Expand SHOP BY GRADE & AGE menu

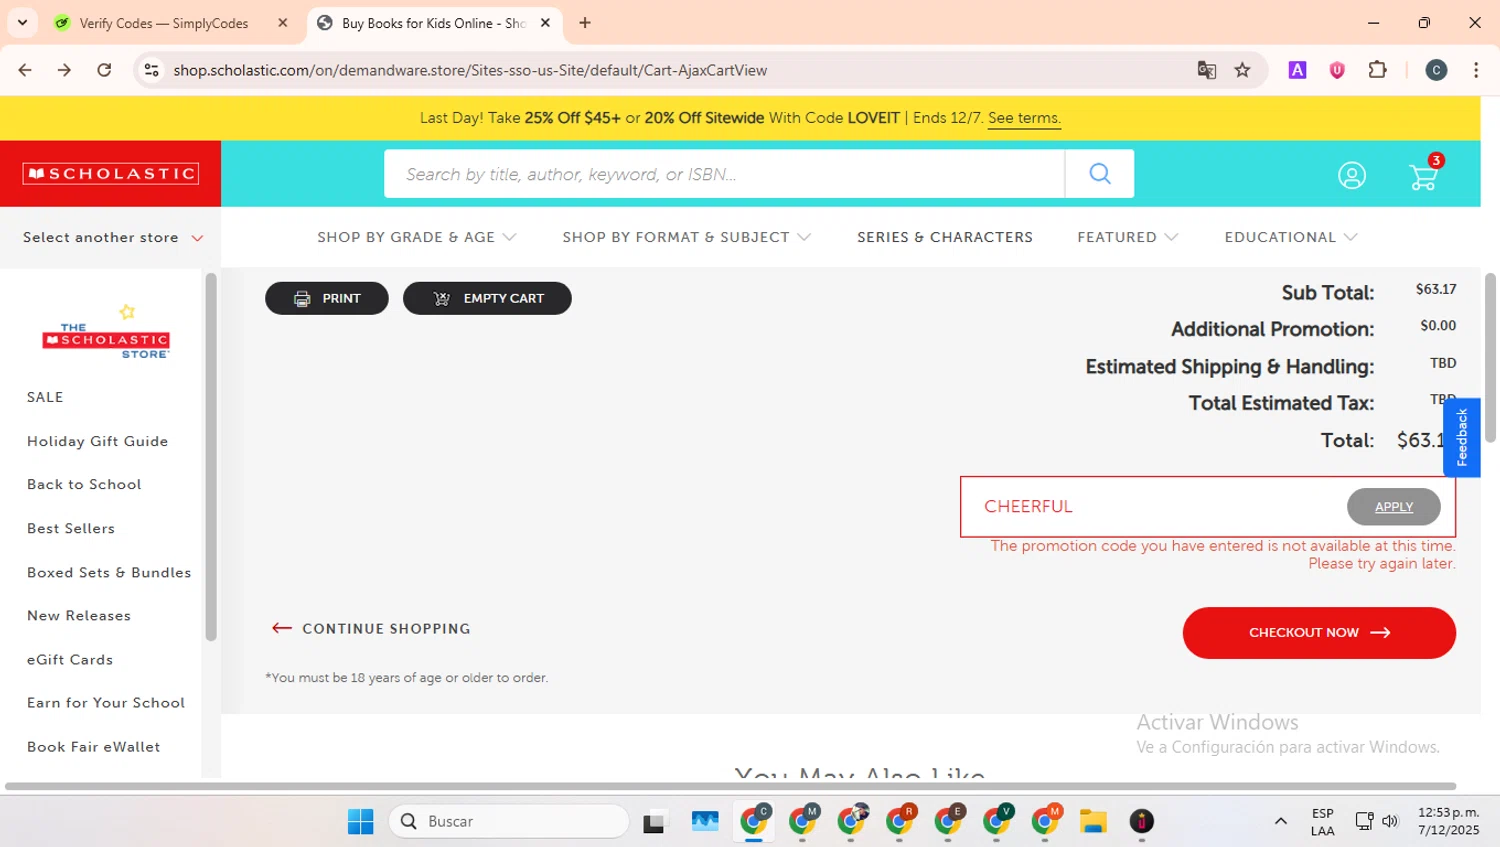pos(417,238)
